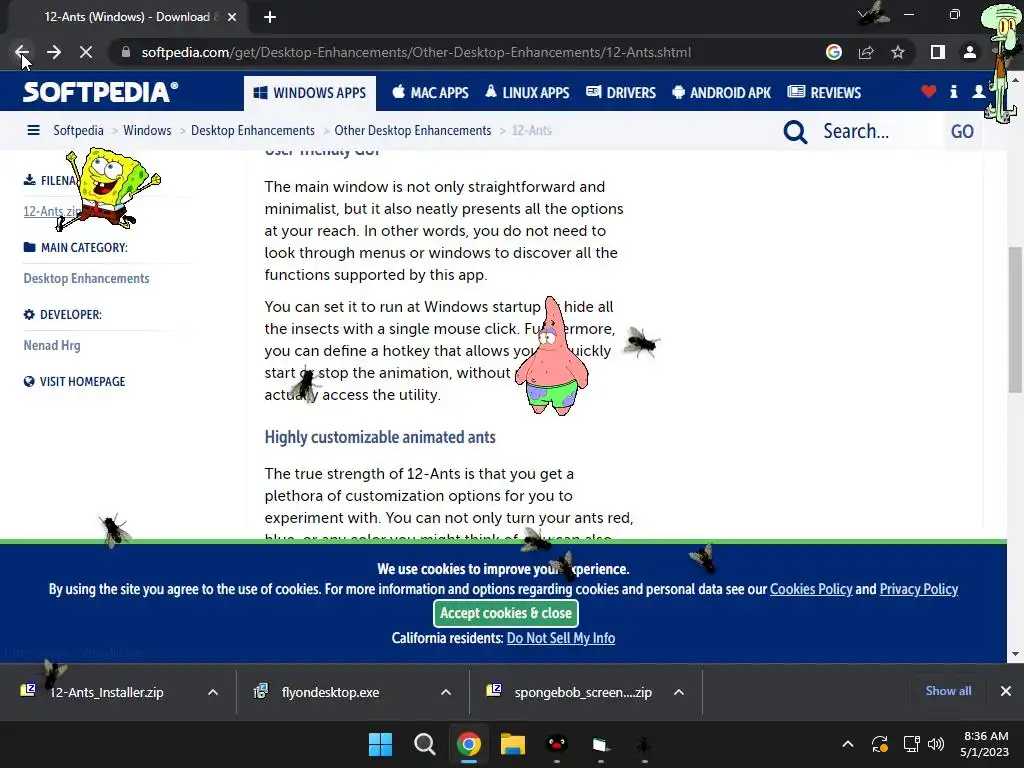
Task: Go to the Softpedia breadcrumb link
Action: pyautogui.click(x=78, y=131)
